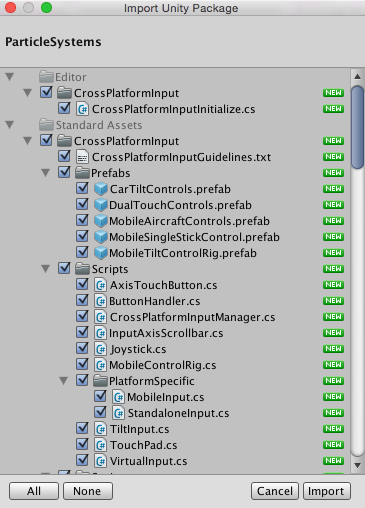Viewport: 365px width, 508px height.
Task: Click prefab cube icon for MobileSingleStickControl.prefab
Action: (100, 237)
